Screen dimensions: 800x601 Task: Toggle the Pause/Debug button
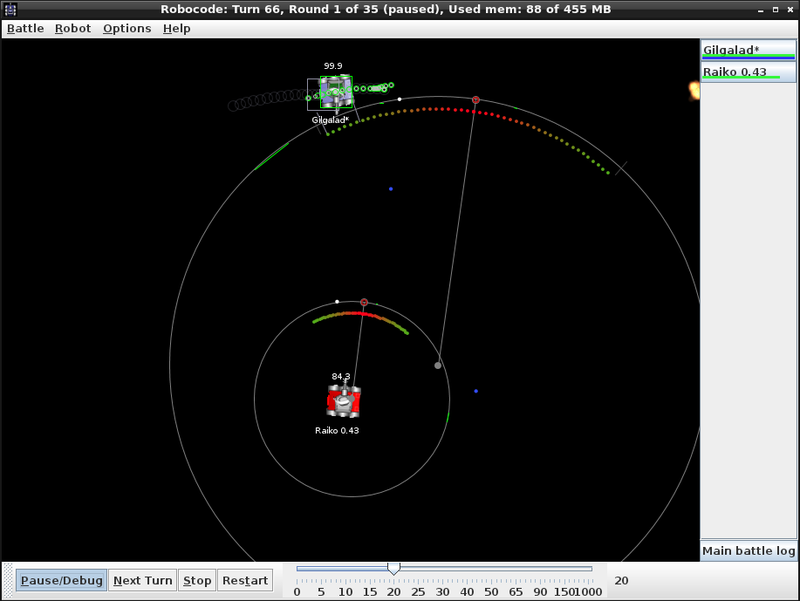click(61, 581)
